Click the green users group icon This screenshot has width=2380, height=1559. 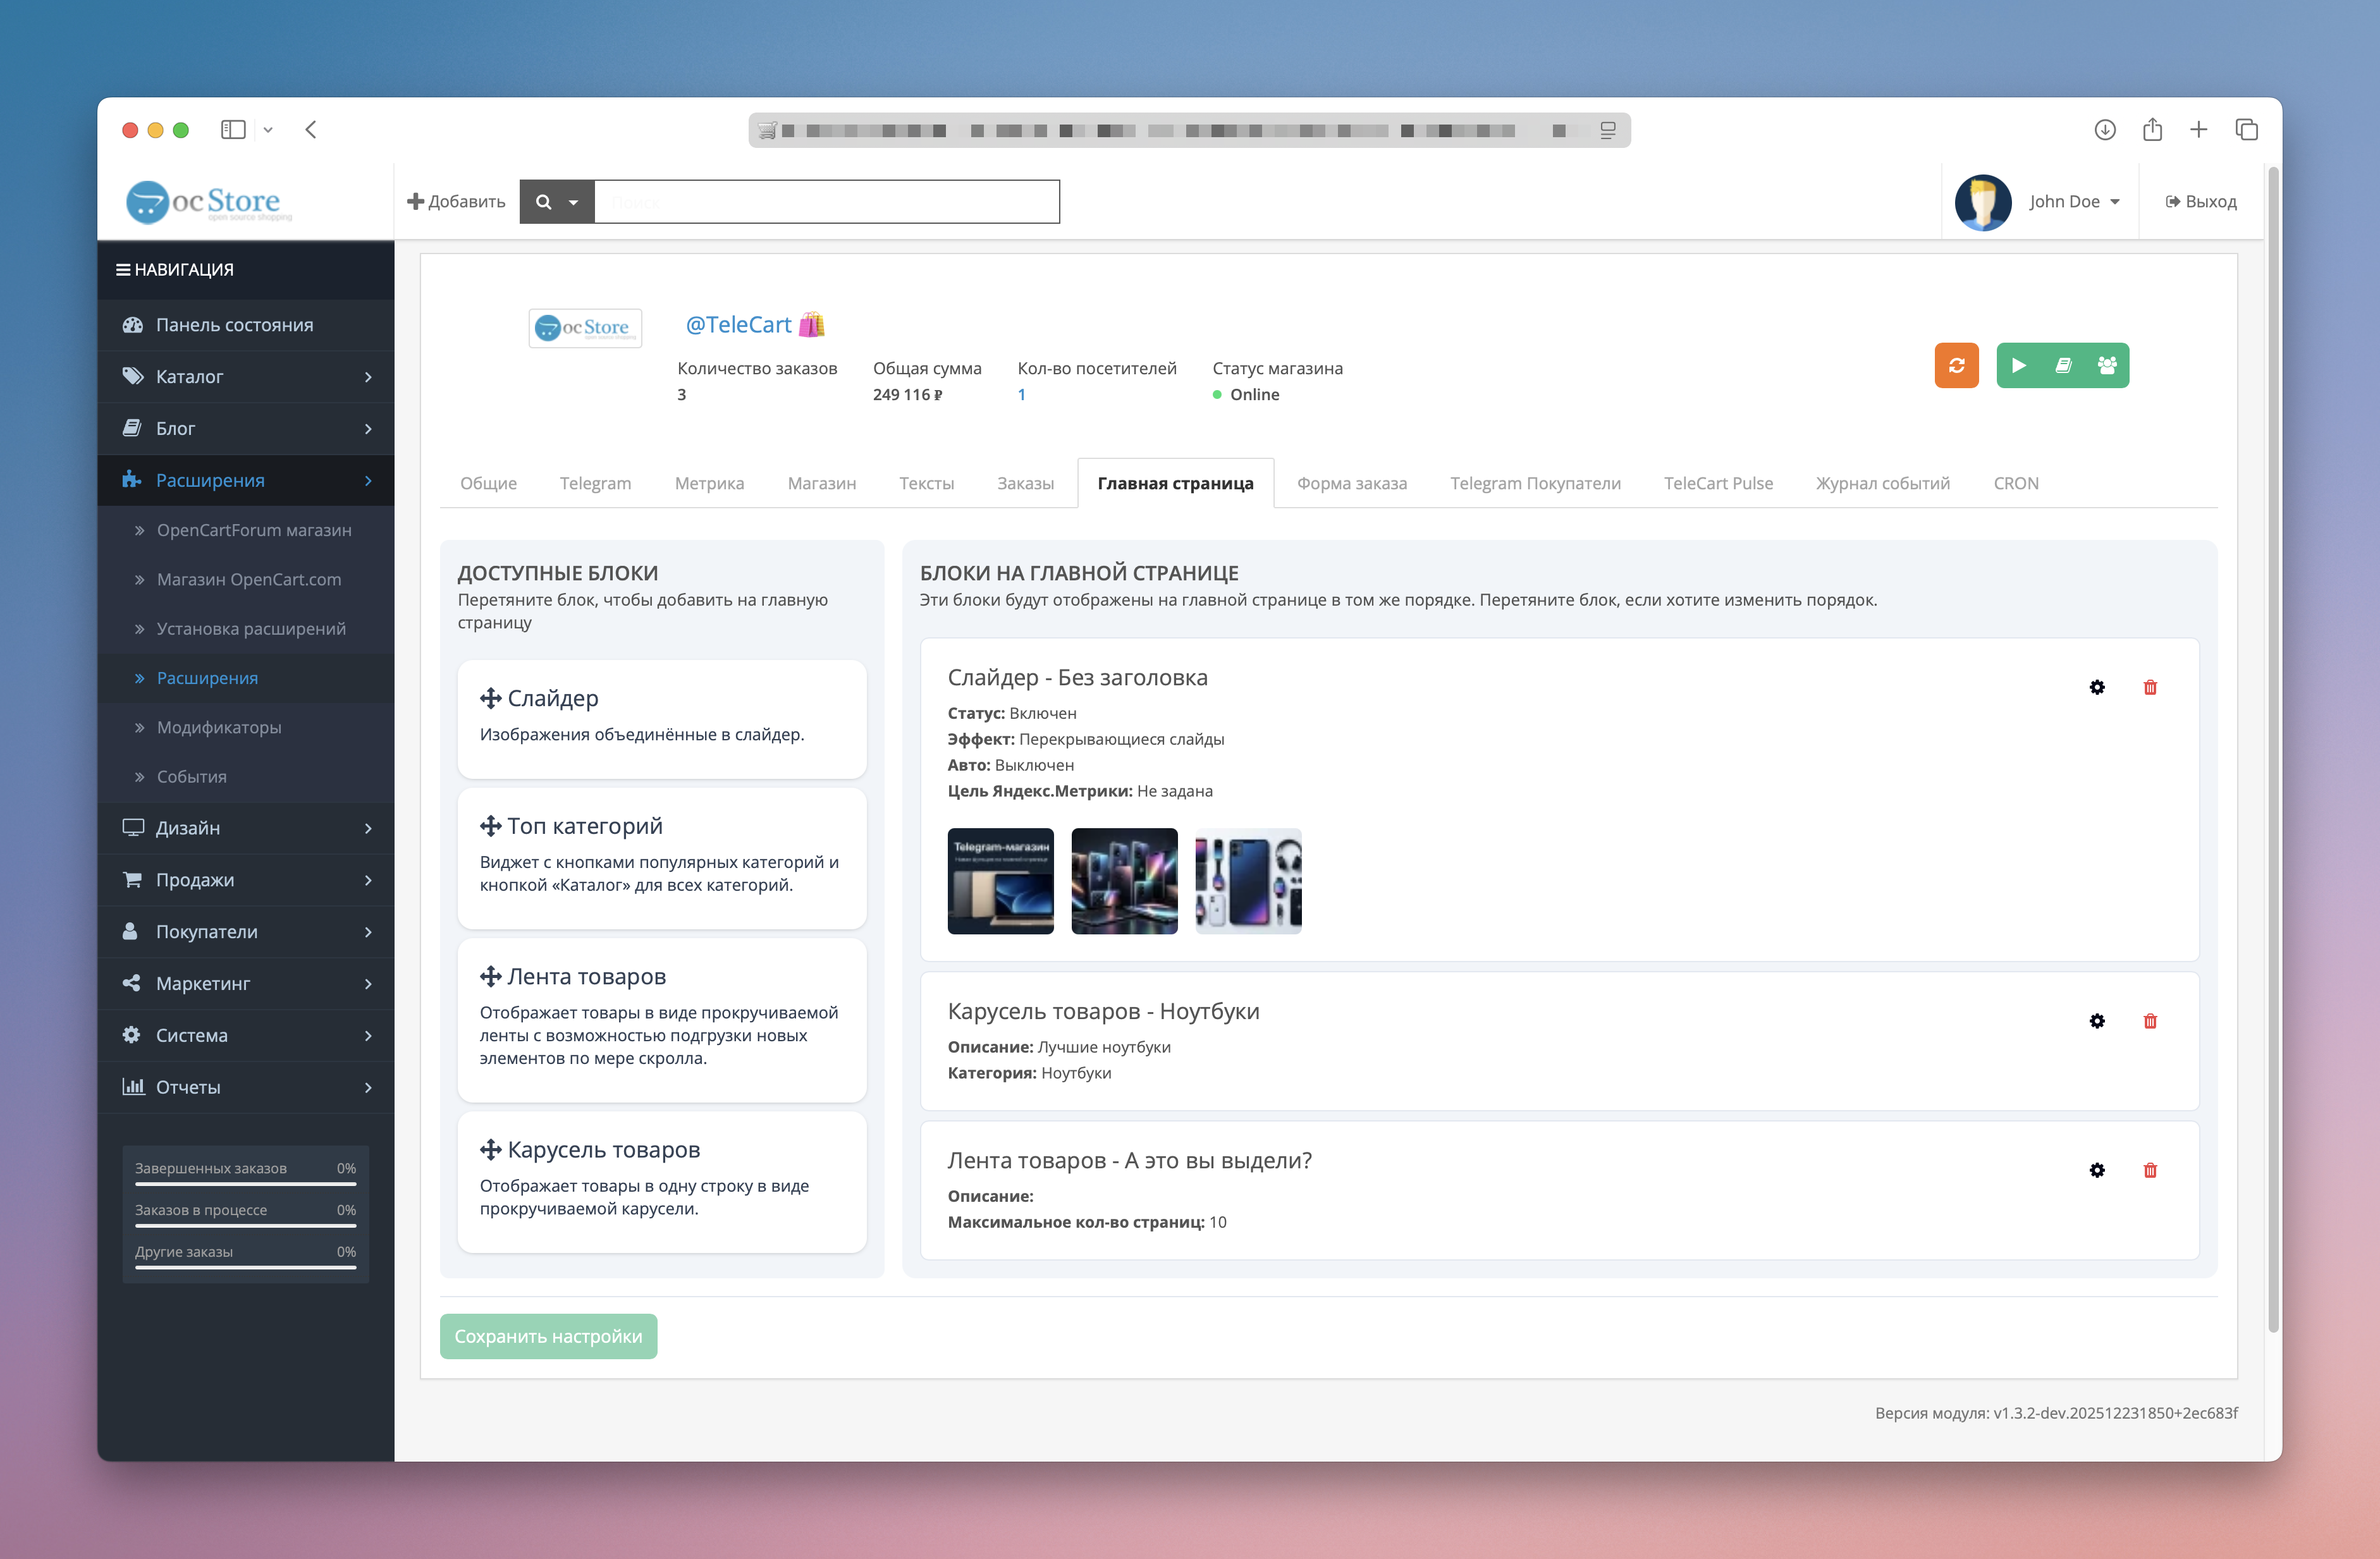click(2106, 365)
